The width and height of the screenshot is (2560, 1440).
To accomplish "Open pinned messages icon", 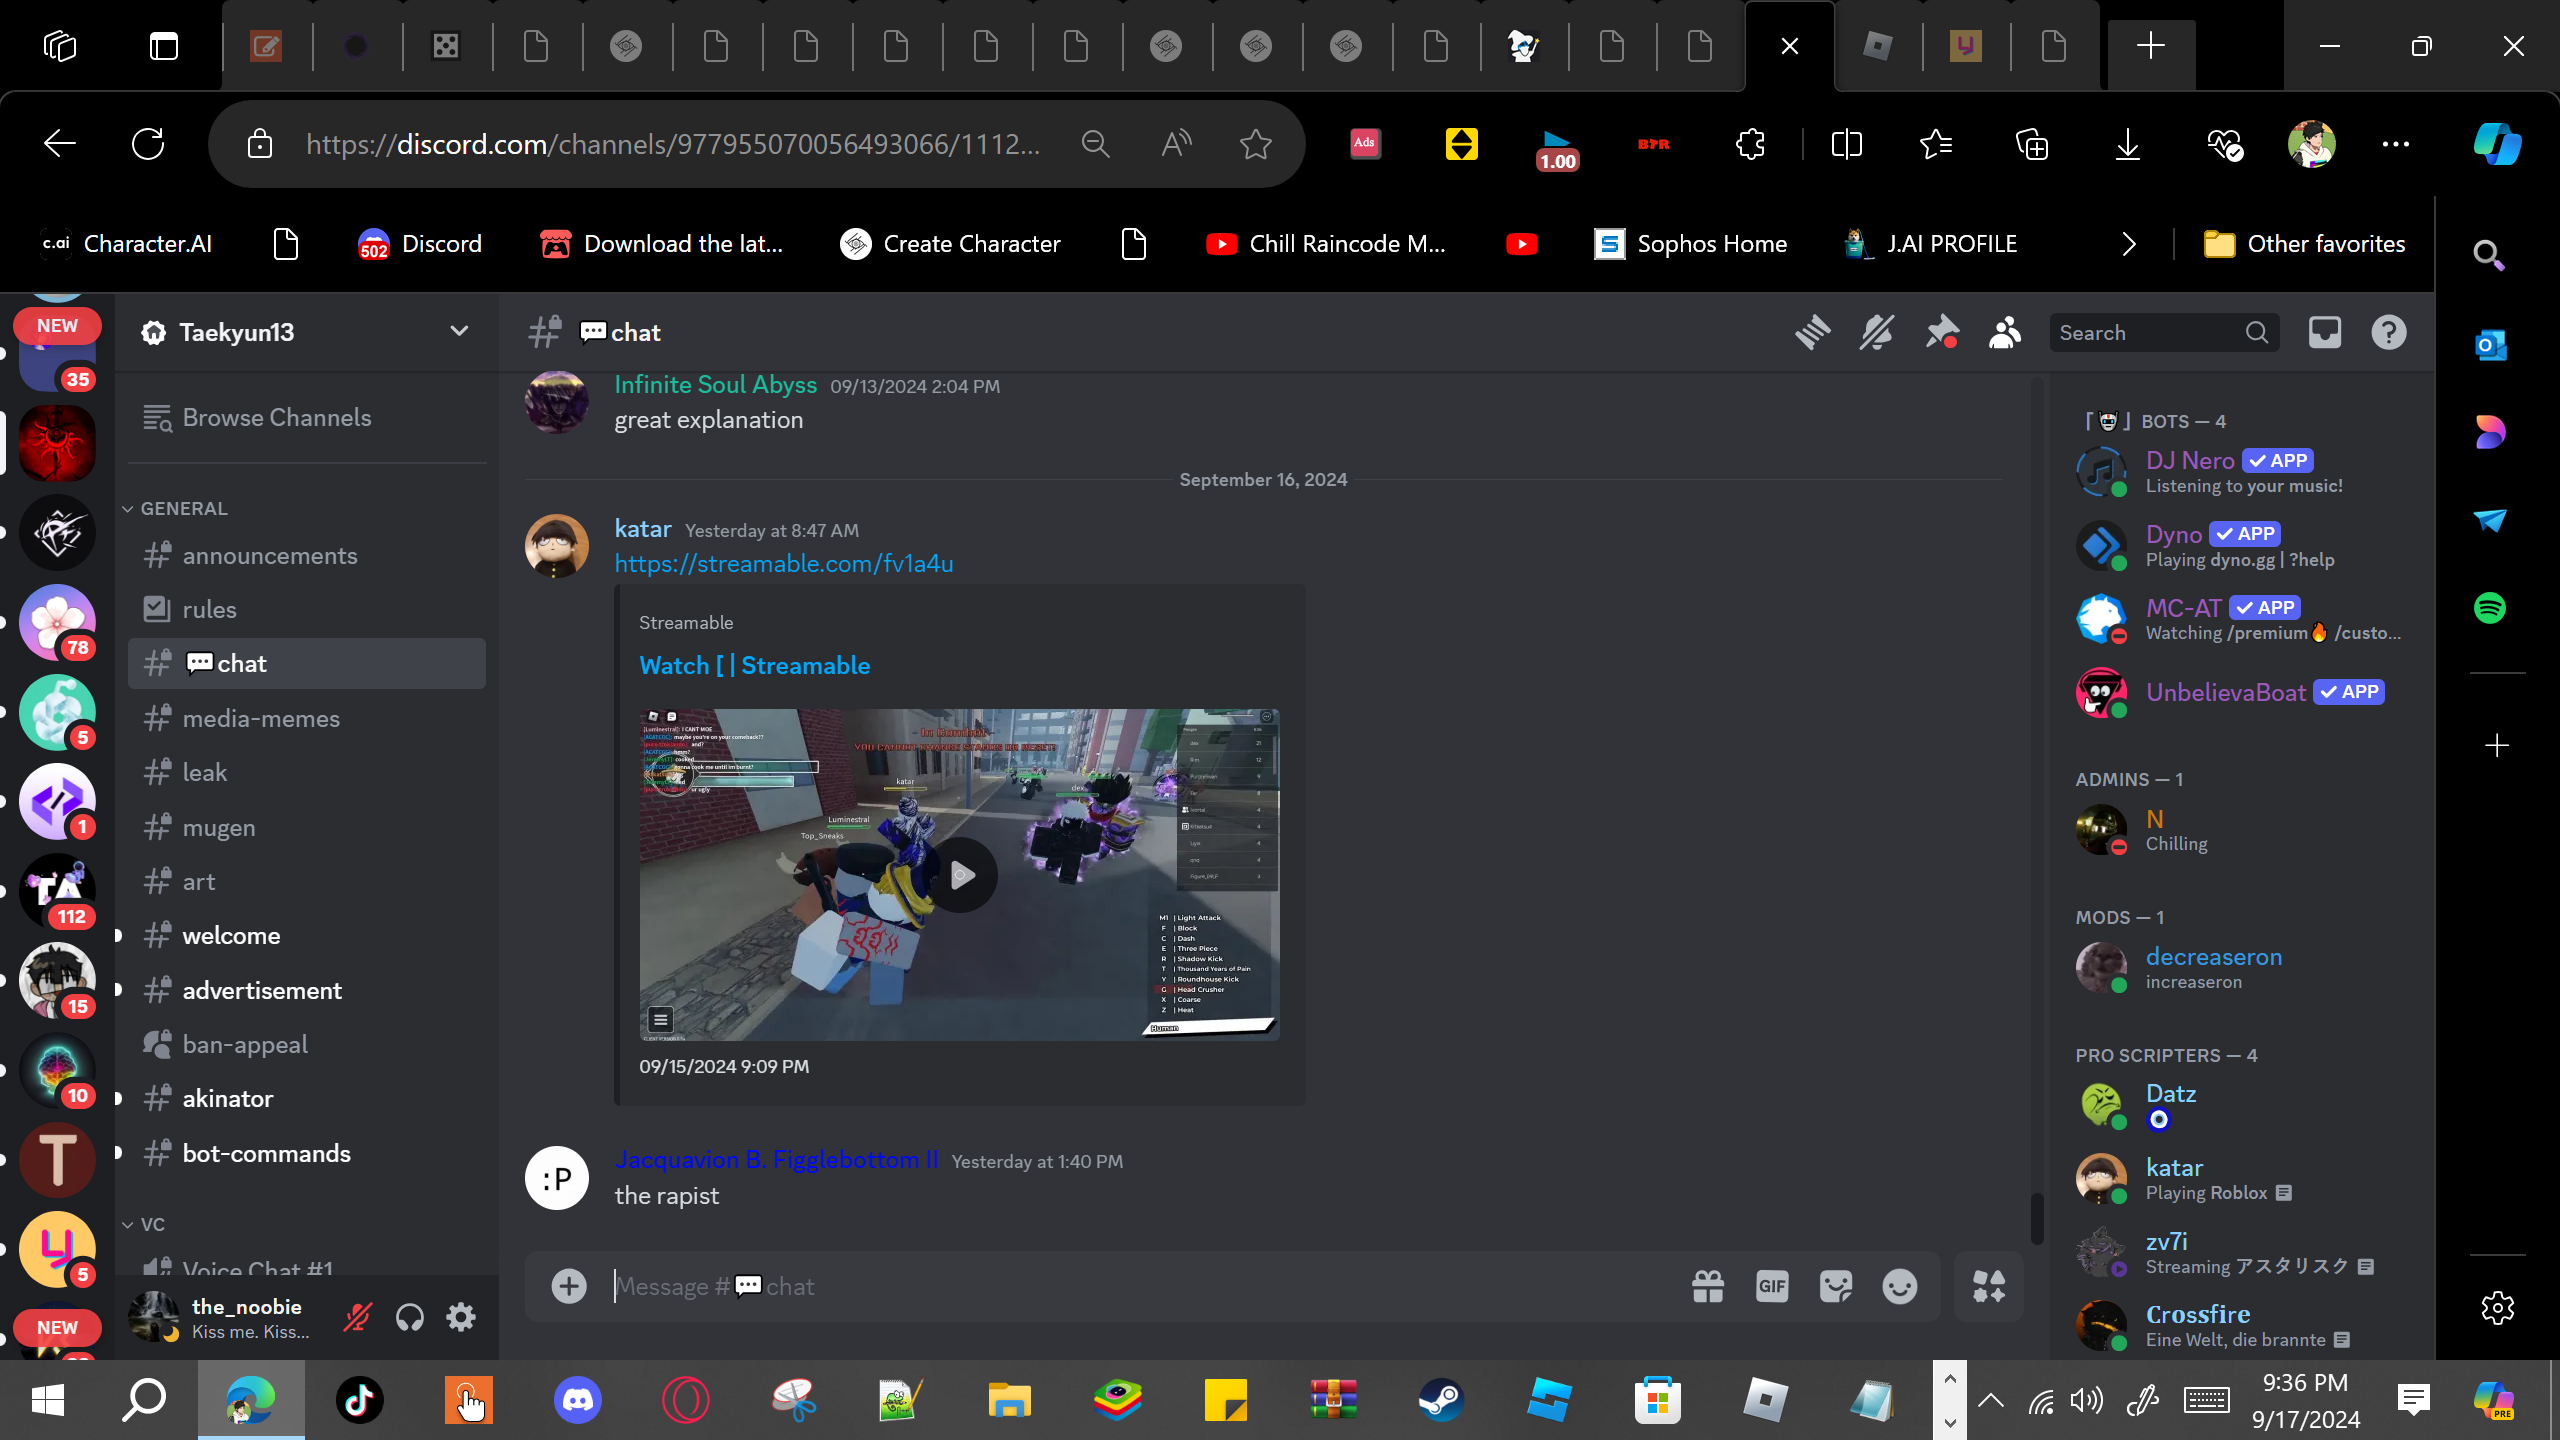I will pos(1941,333).
